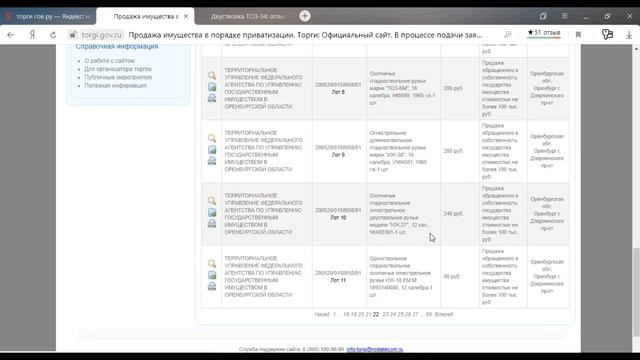Screen dimensions: 640x360
Task: Click the 240 руб price in Лот 10 row
Action: pos(453,214)
